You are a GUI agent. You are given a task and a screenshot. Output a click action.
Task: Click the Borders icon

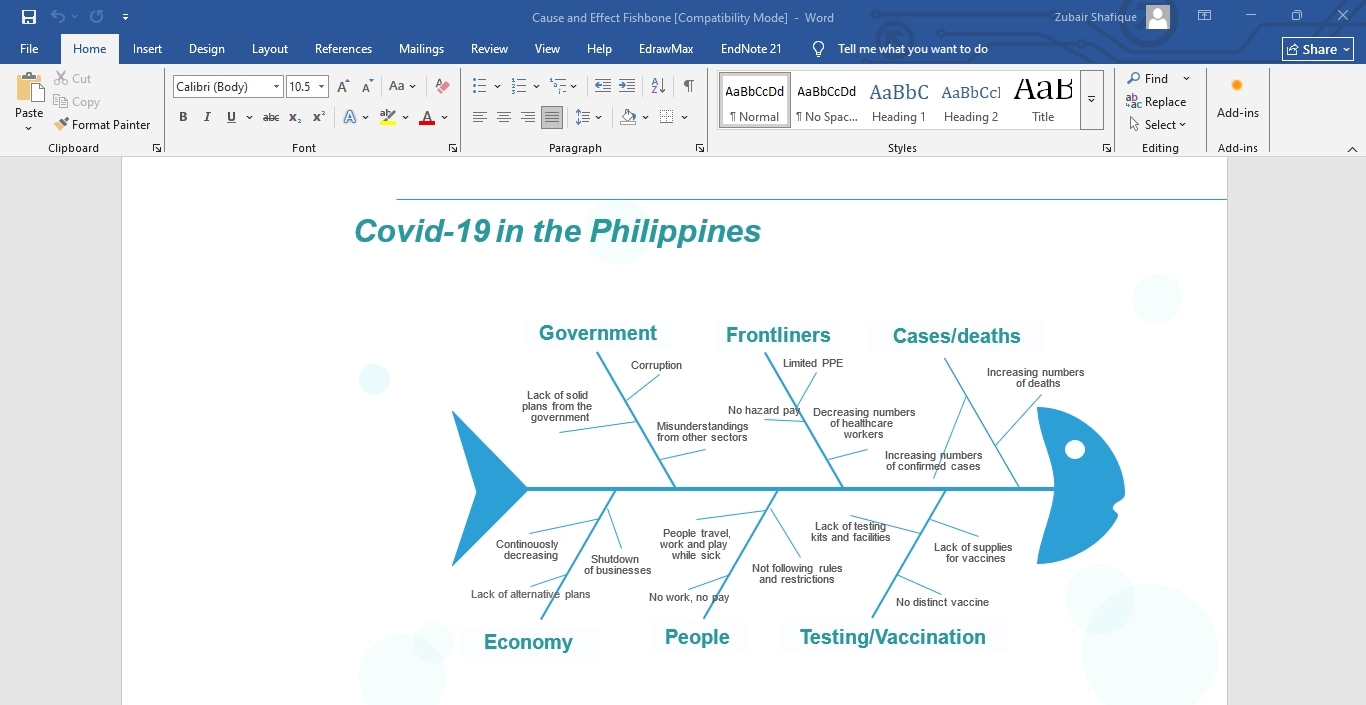click(667, 117)
